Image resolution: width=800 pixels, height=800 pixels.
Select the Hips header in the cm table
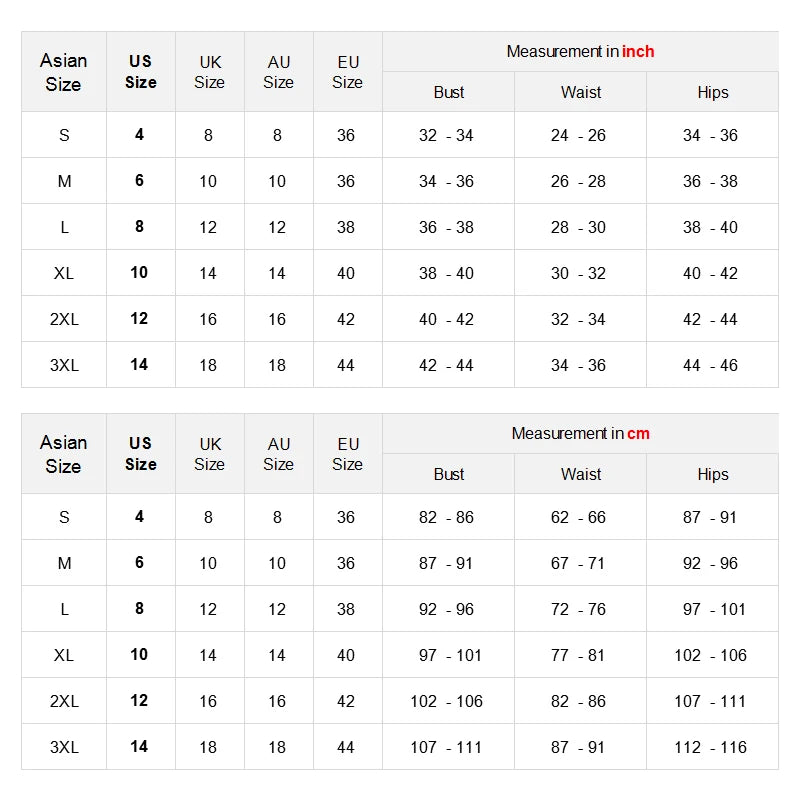[713, 474]
